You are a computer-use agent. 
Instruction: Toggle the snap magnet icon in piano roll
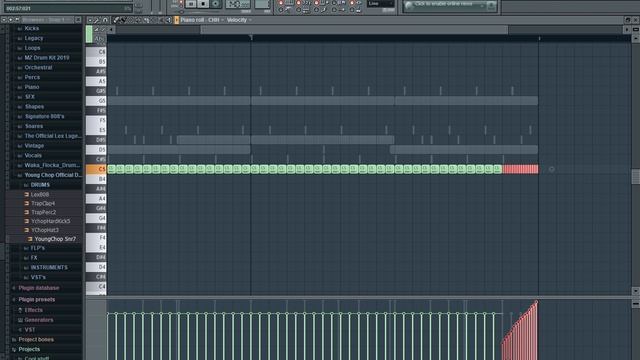click(105, 20)
